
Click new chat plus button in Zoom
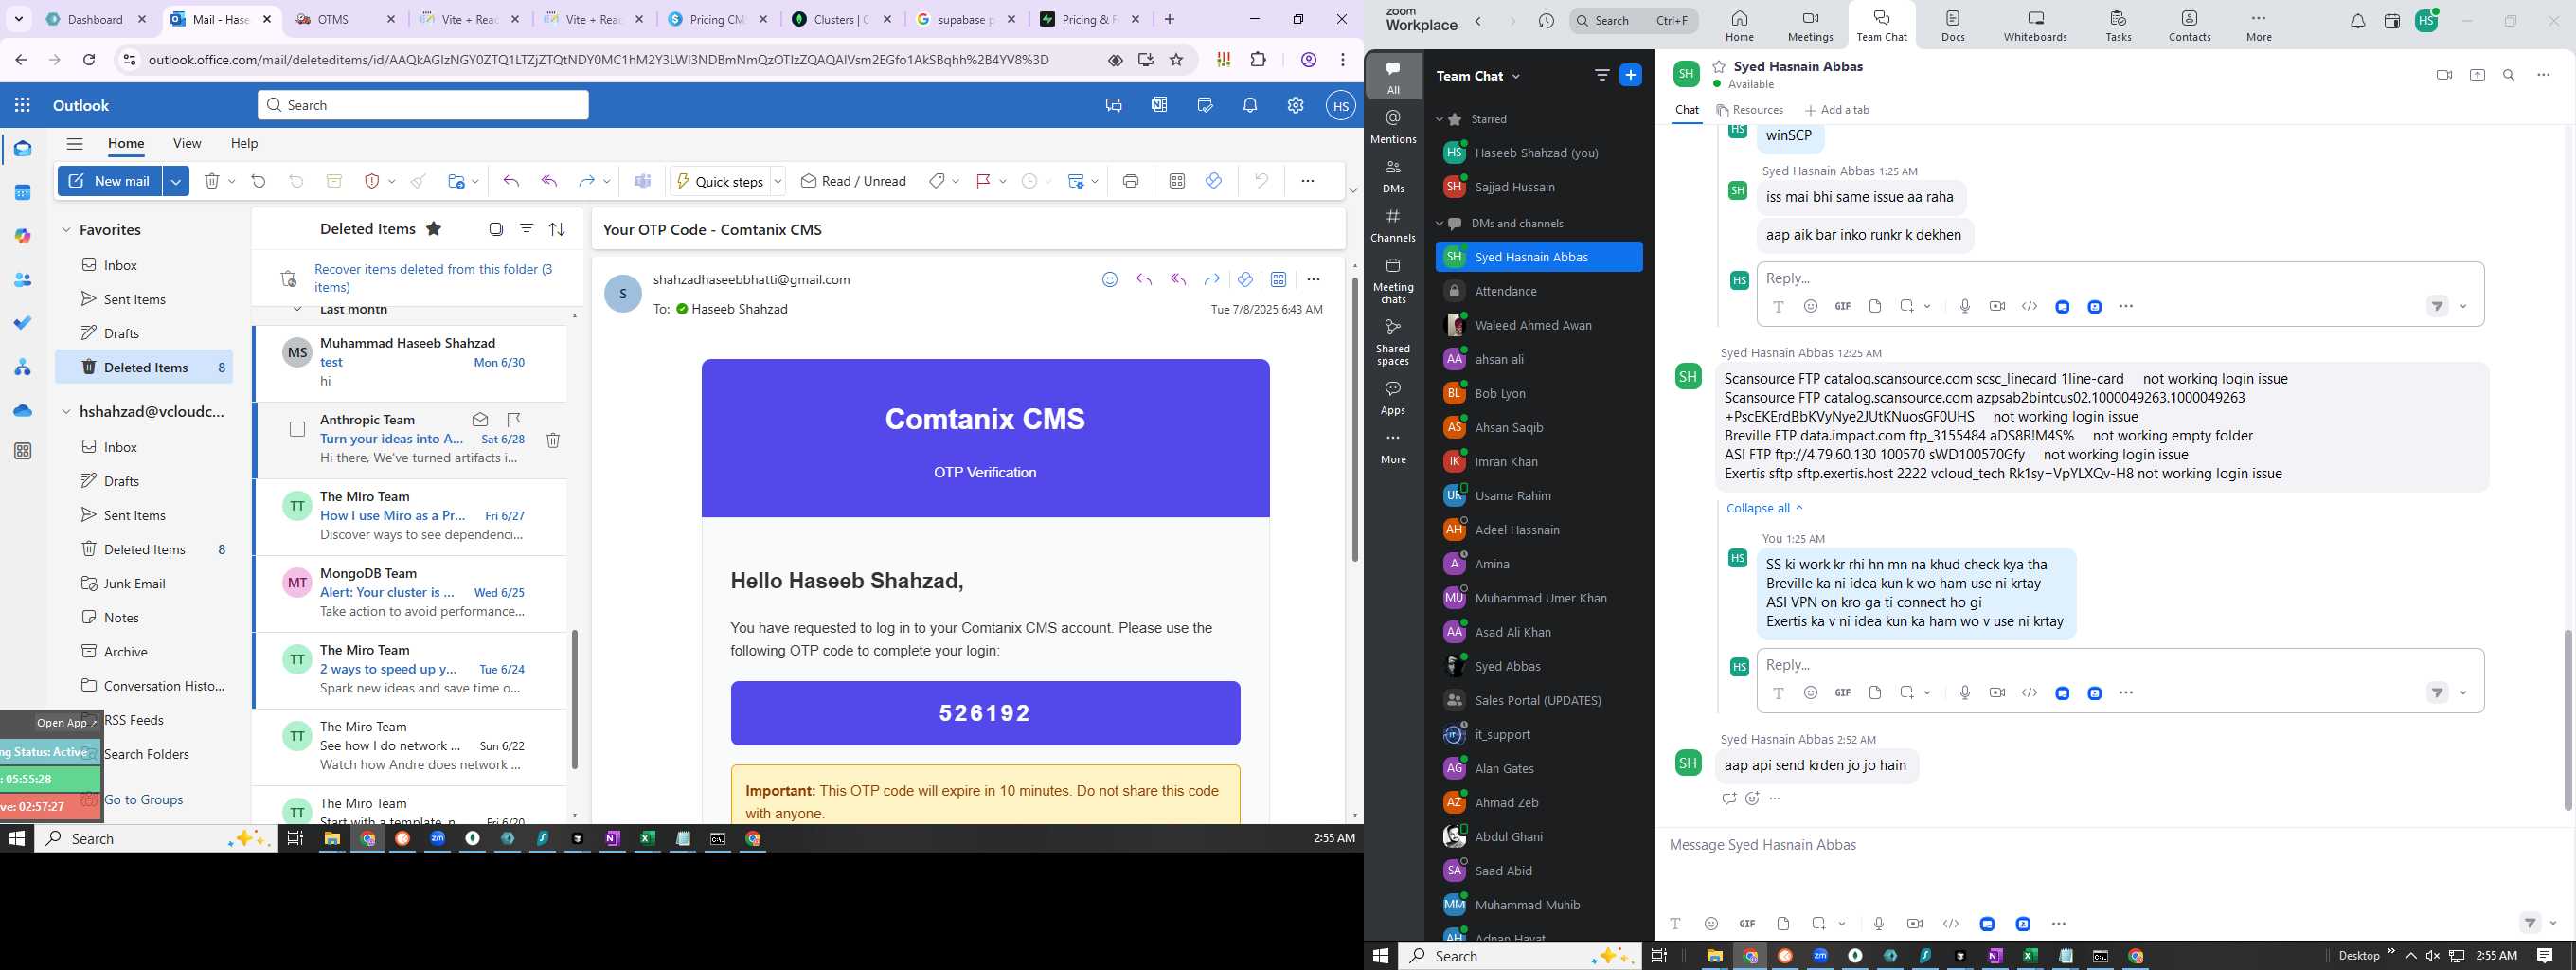pyautogui.click(x=1631, y=75)
